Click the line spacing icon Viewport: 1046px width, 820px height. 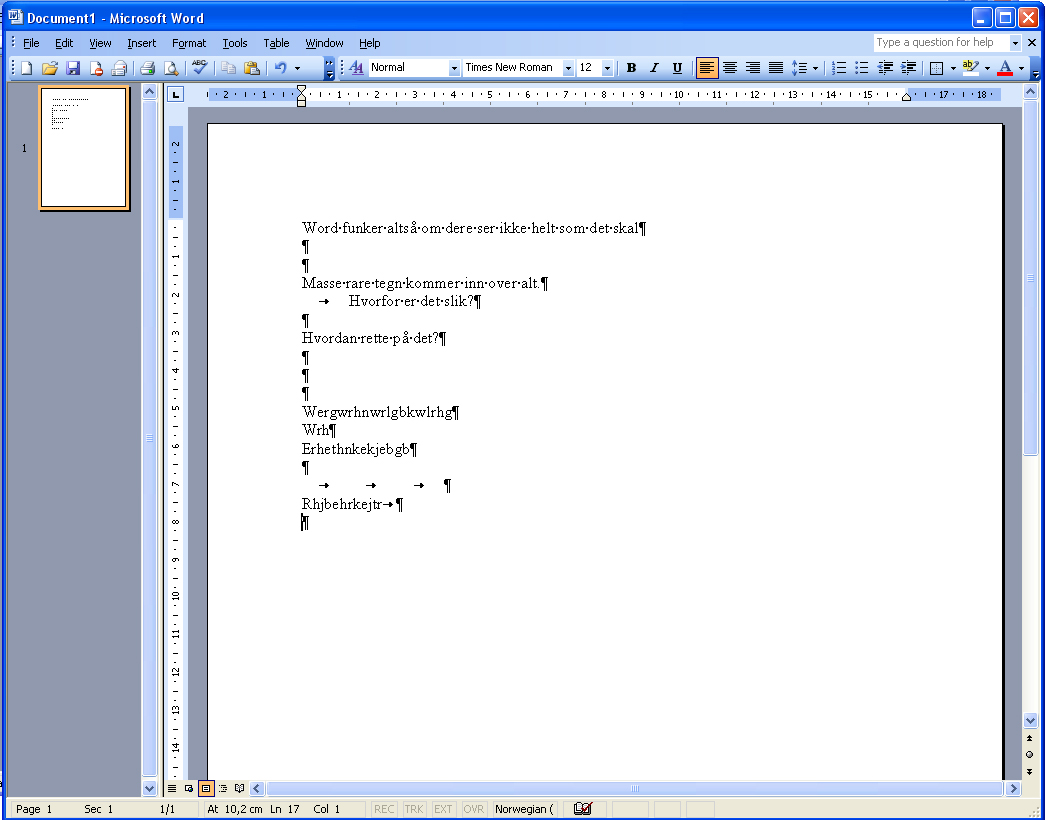[799, 67]
